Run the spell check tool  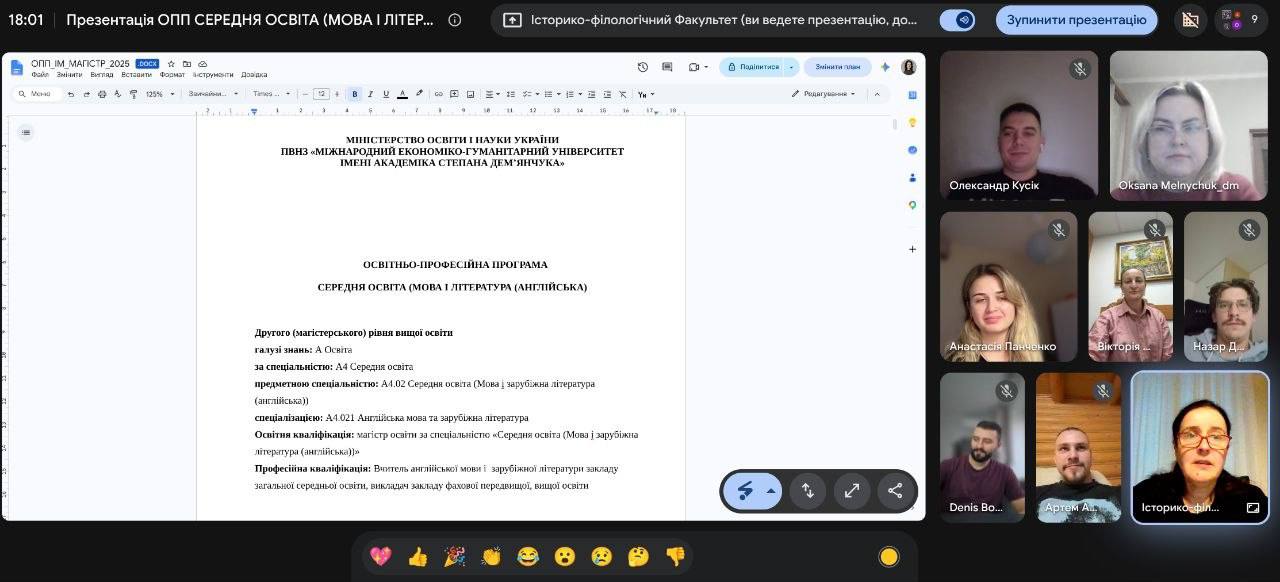tap(118, 94)
